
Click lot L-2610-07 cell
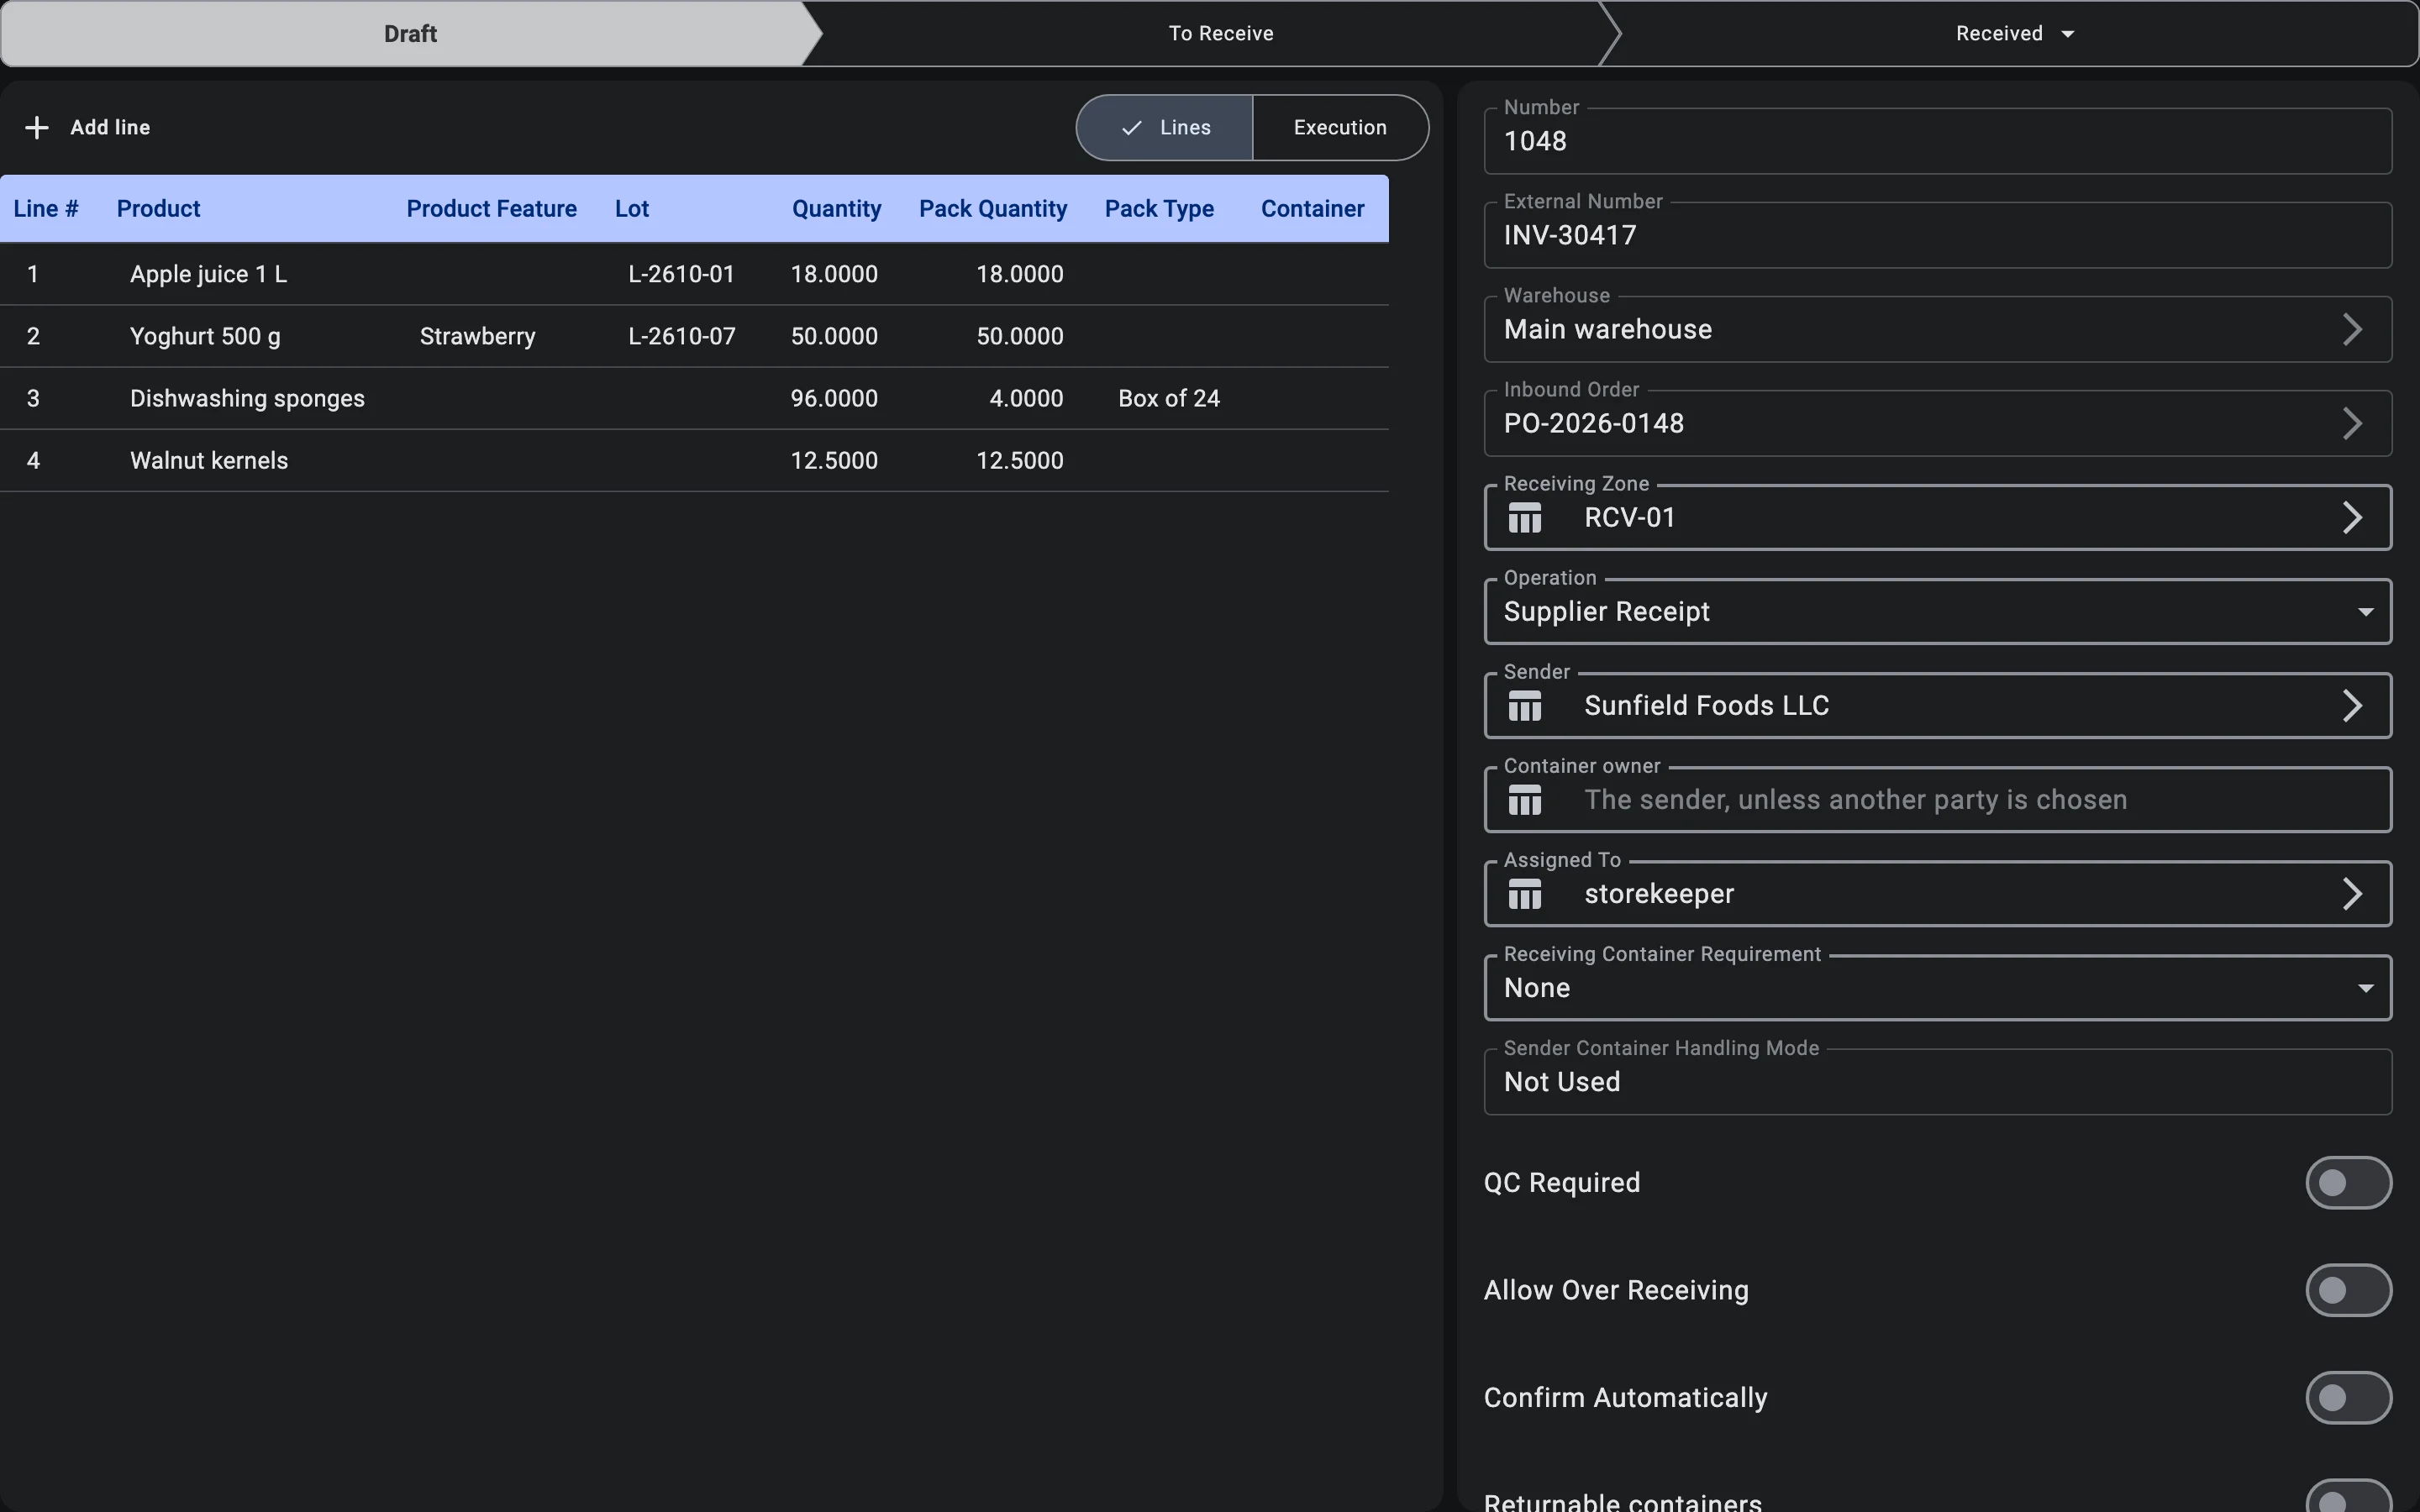pos(681,336)
